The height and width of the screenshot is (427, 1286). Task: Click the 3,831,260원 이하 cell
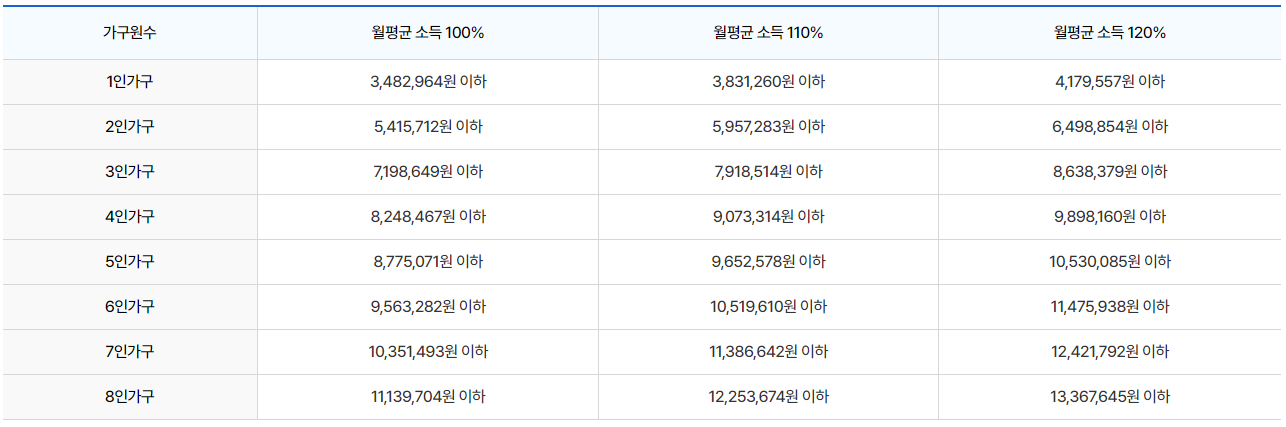(768, 82)
